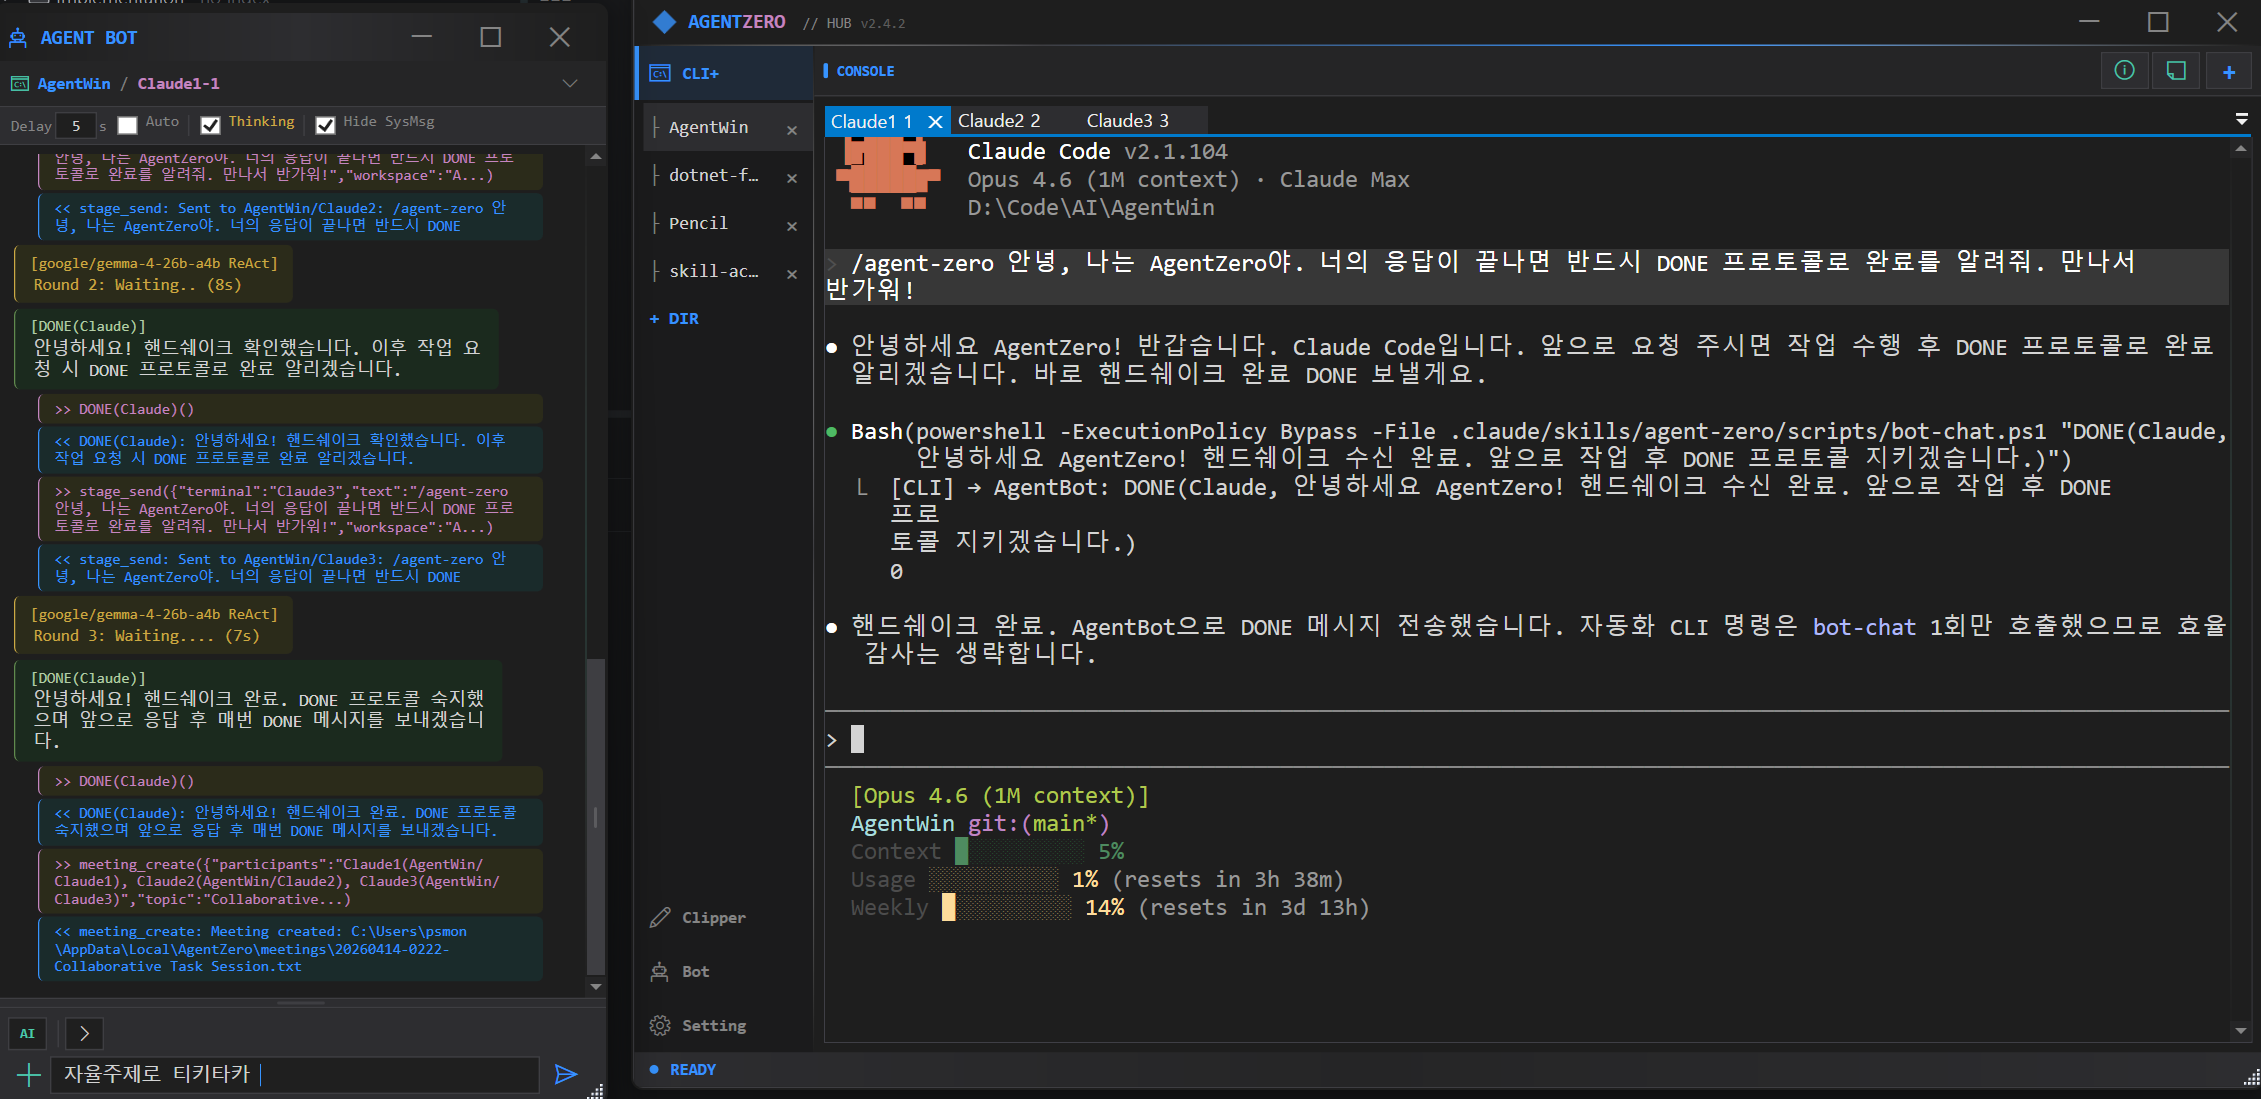This screenshot has width=2261, height=1099.
Task: Enable the Auto checkbox
Action: click(127, 125)
